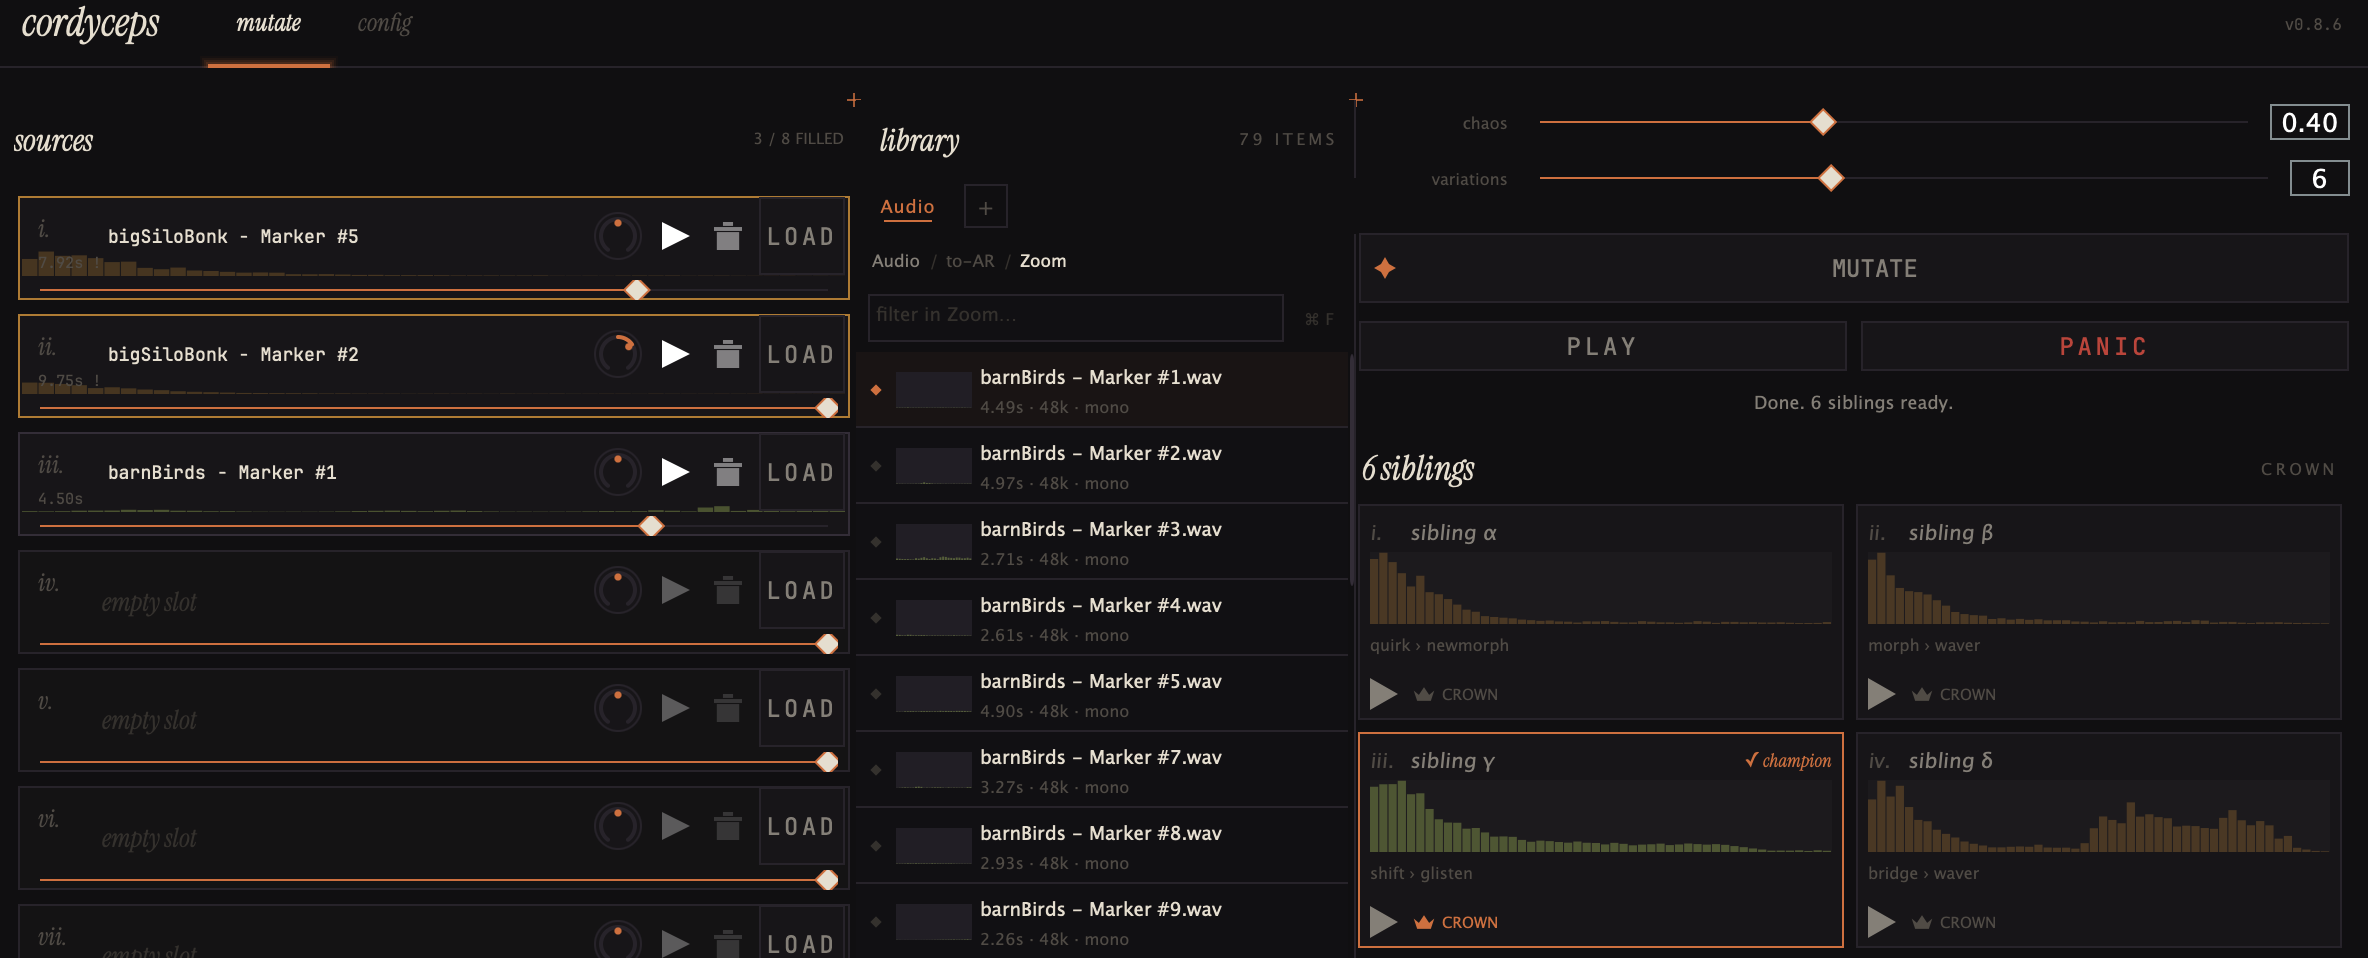The image size is (2368, 958).
Task: Select the Audio library tab
Action: click(907, 206)
